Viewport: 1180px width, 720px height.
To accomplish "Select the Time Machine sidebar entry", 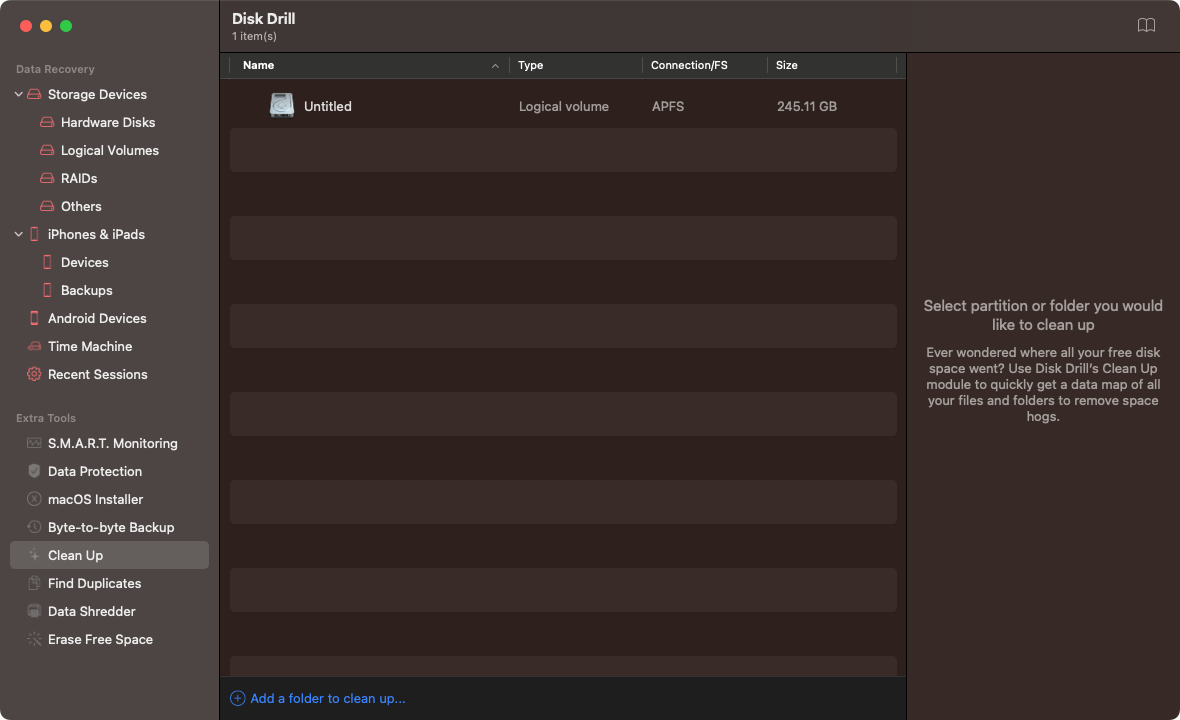I will pyautogui.click(x=89, y=346).
